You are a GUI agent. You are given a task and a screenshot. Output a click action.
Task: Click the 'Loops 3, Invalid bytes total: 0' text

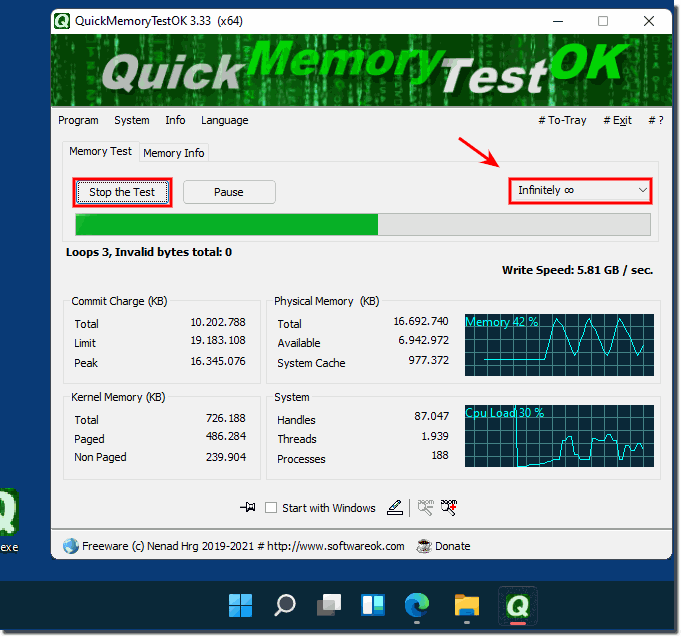(149, 252)
